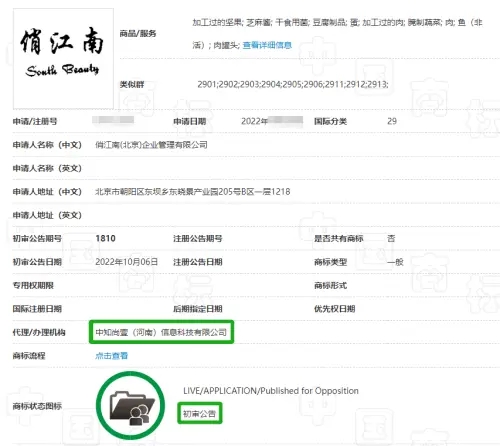Click the 国际分类 label
Image resolution: width=500 pixels, height=446 pixels.
point(330,121)
